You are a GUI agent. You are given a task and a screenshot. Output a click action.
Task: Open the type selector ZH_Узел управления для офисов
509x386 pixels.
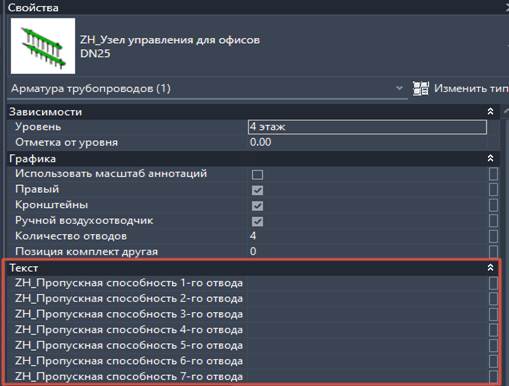point(170,40)
